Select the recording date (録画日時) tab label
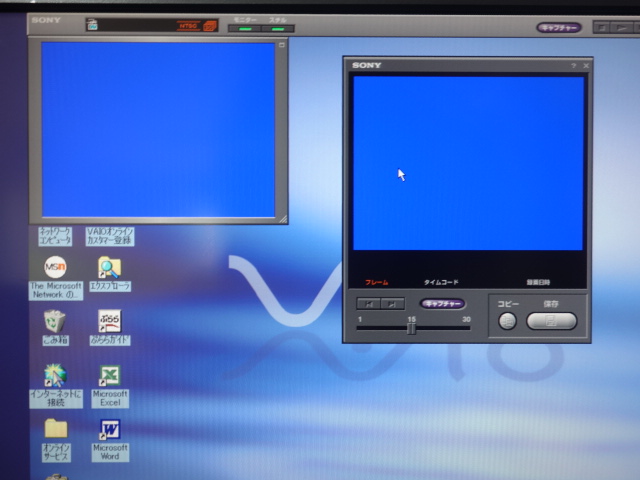 click(x=538, y=283)
